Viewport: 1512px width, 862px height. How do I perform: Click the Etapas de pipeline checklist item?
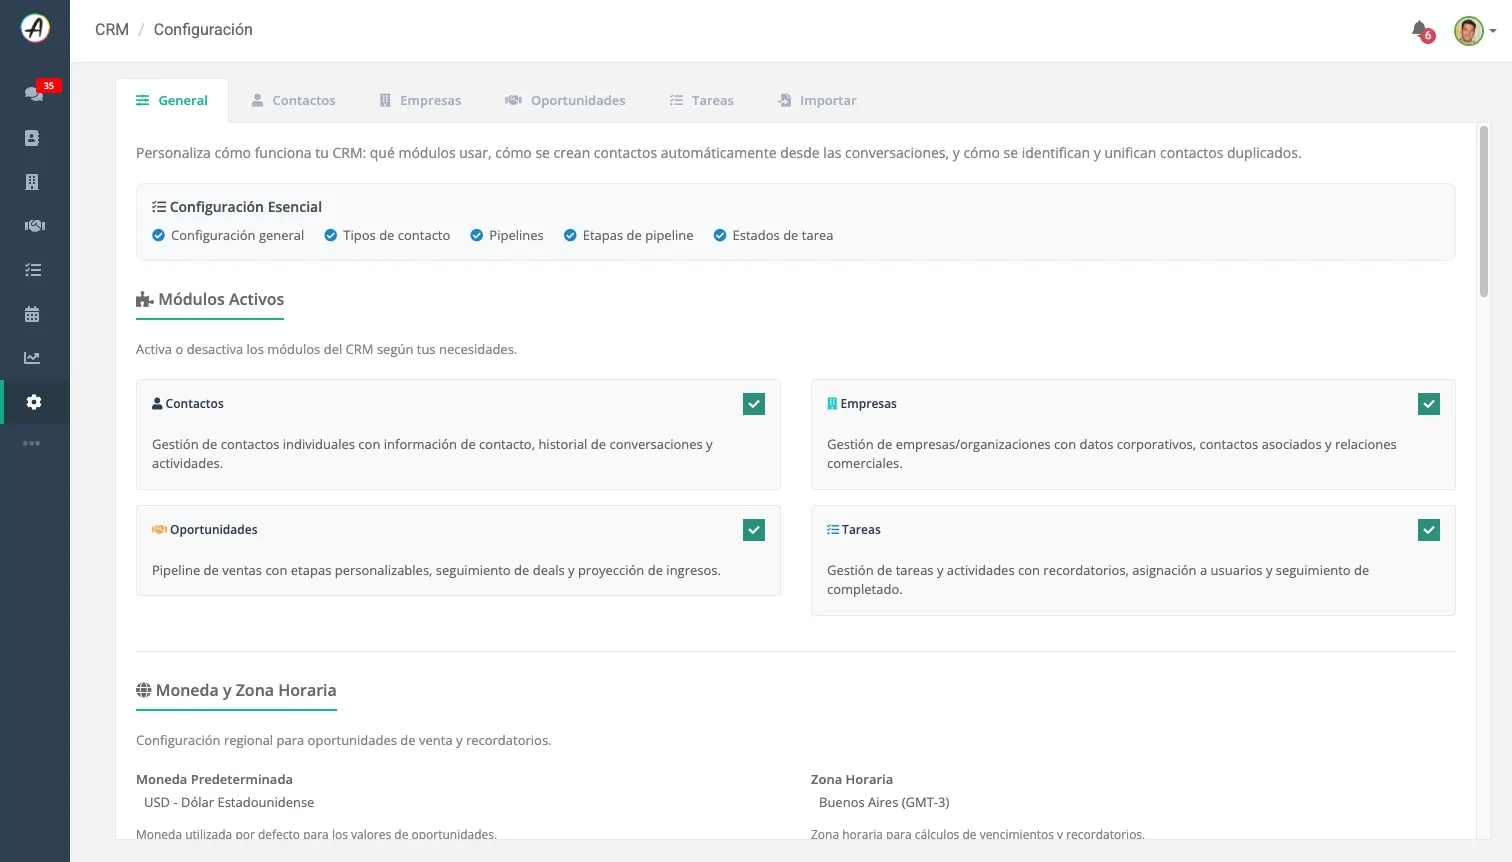coord(628,236)
